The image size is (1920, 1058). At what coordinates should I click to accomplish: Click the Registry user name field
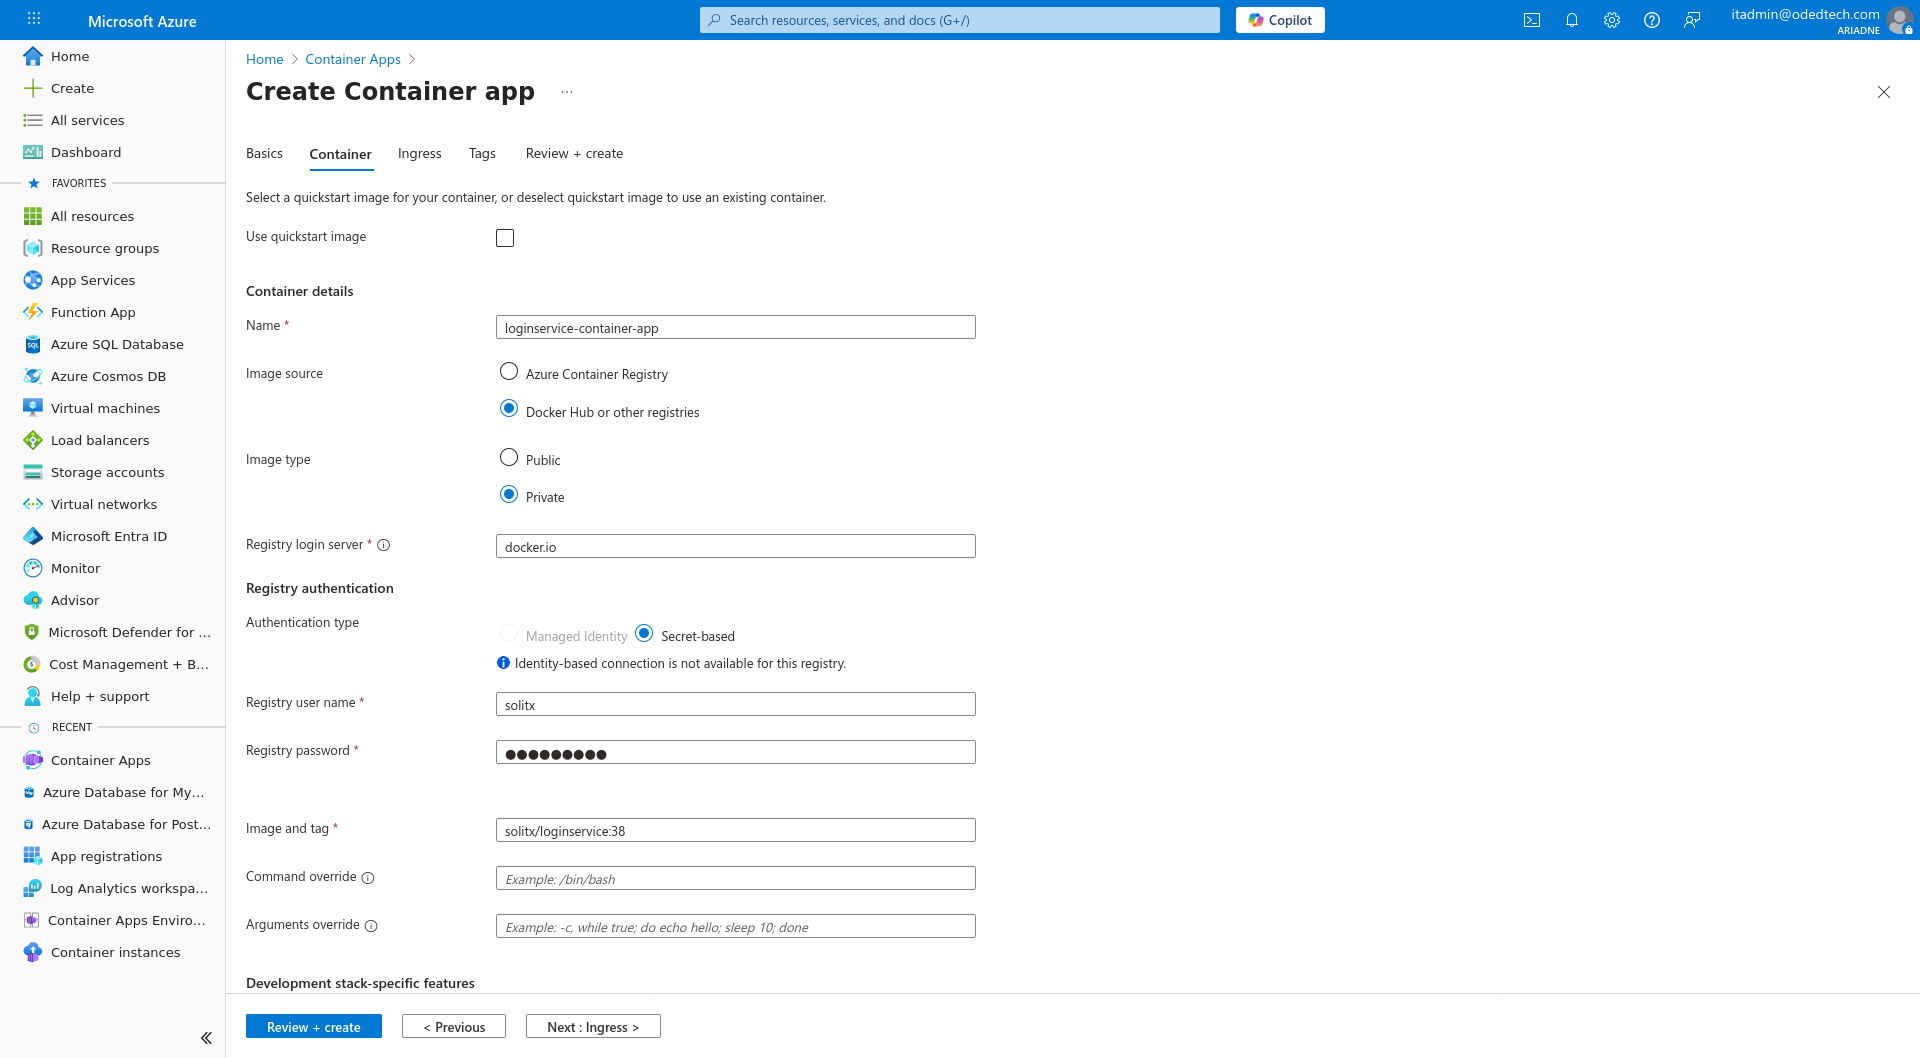click(736, 705)
